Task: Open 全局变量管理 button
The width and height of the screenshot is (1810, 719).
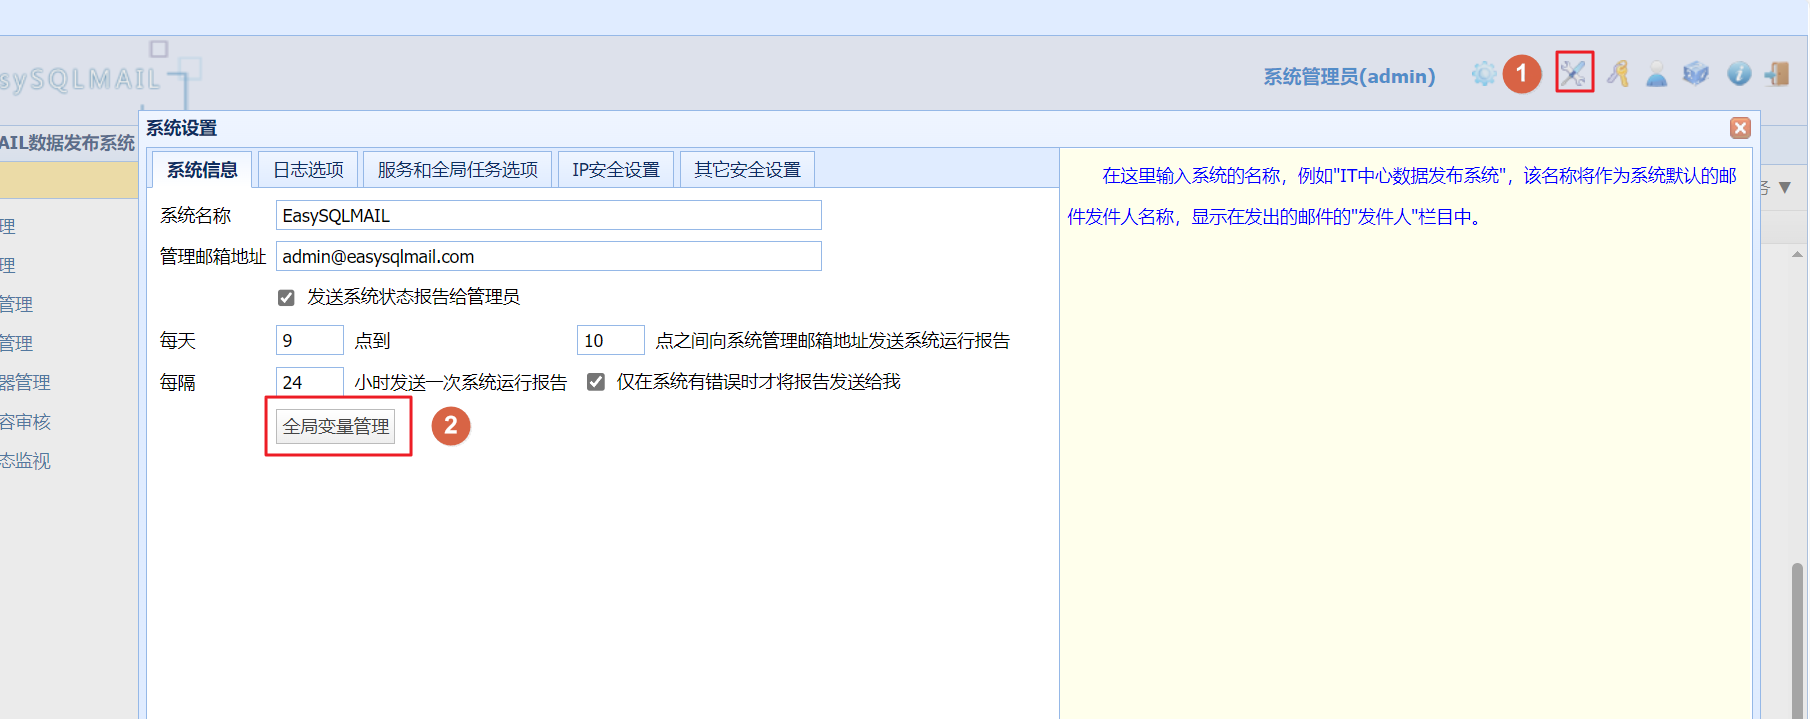Action: [x=336, y=426]
